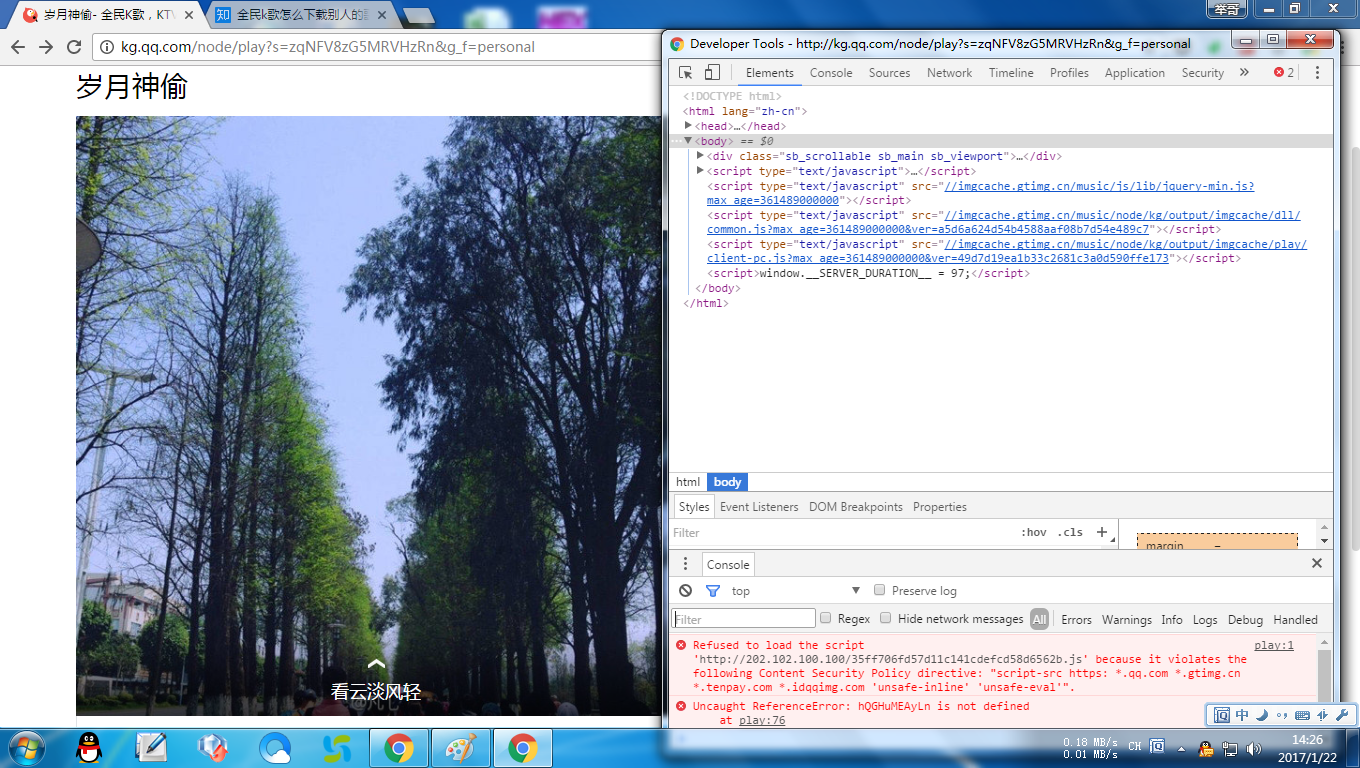Toggle the device toolbar icon in DevTools
The width and height of the screenshot is (1360, 768).
[x=712, y=72]
